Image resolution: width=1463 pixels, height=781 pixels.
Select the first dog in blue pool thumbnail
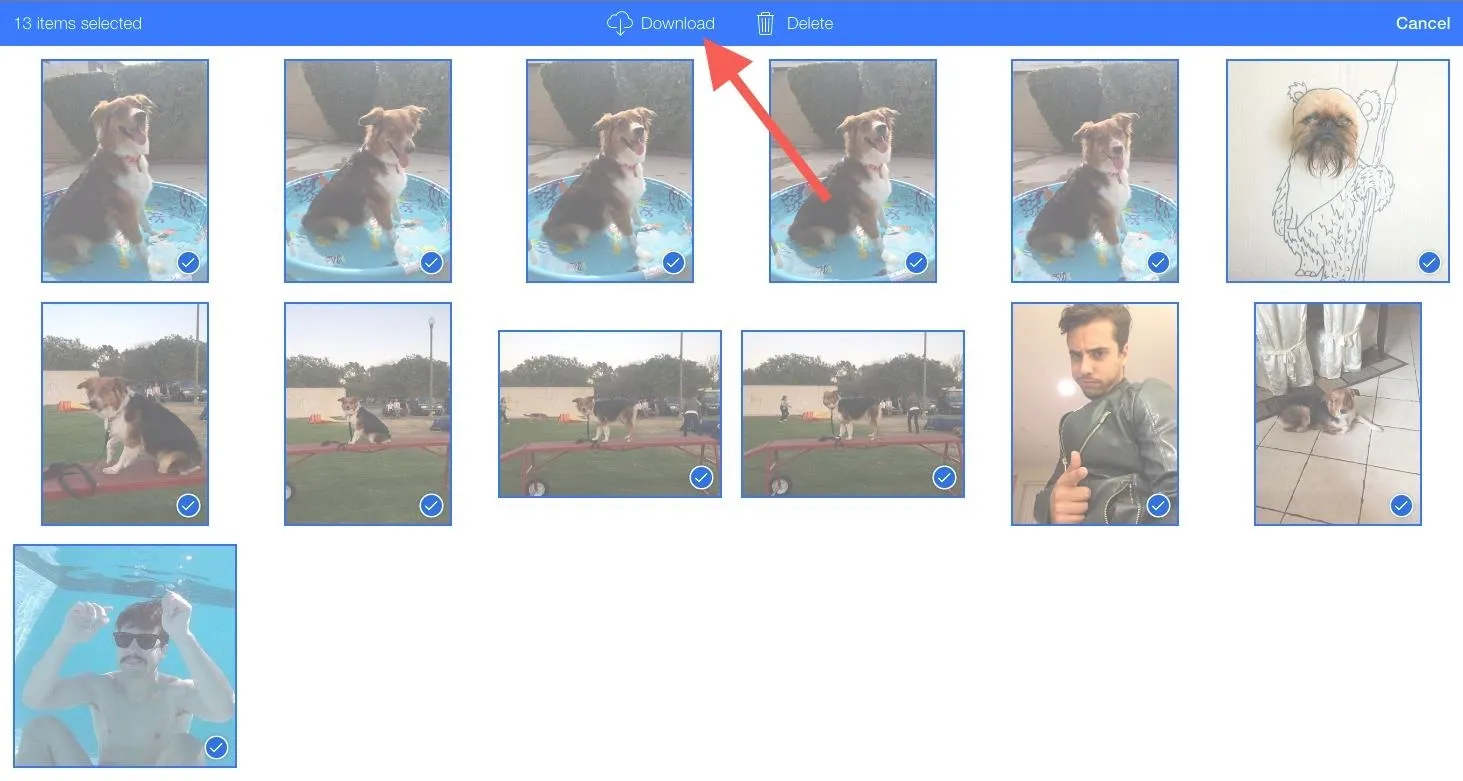coord(125,171)
